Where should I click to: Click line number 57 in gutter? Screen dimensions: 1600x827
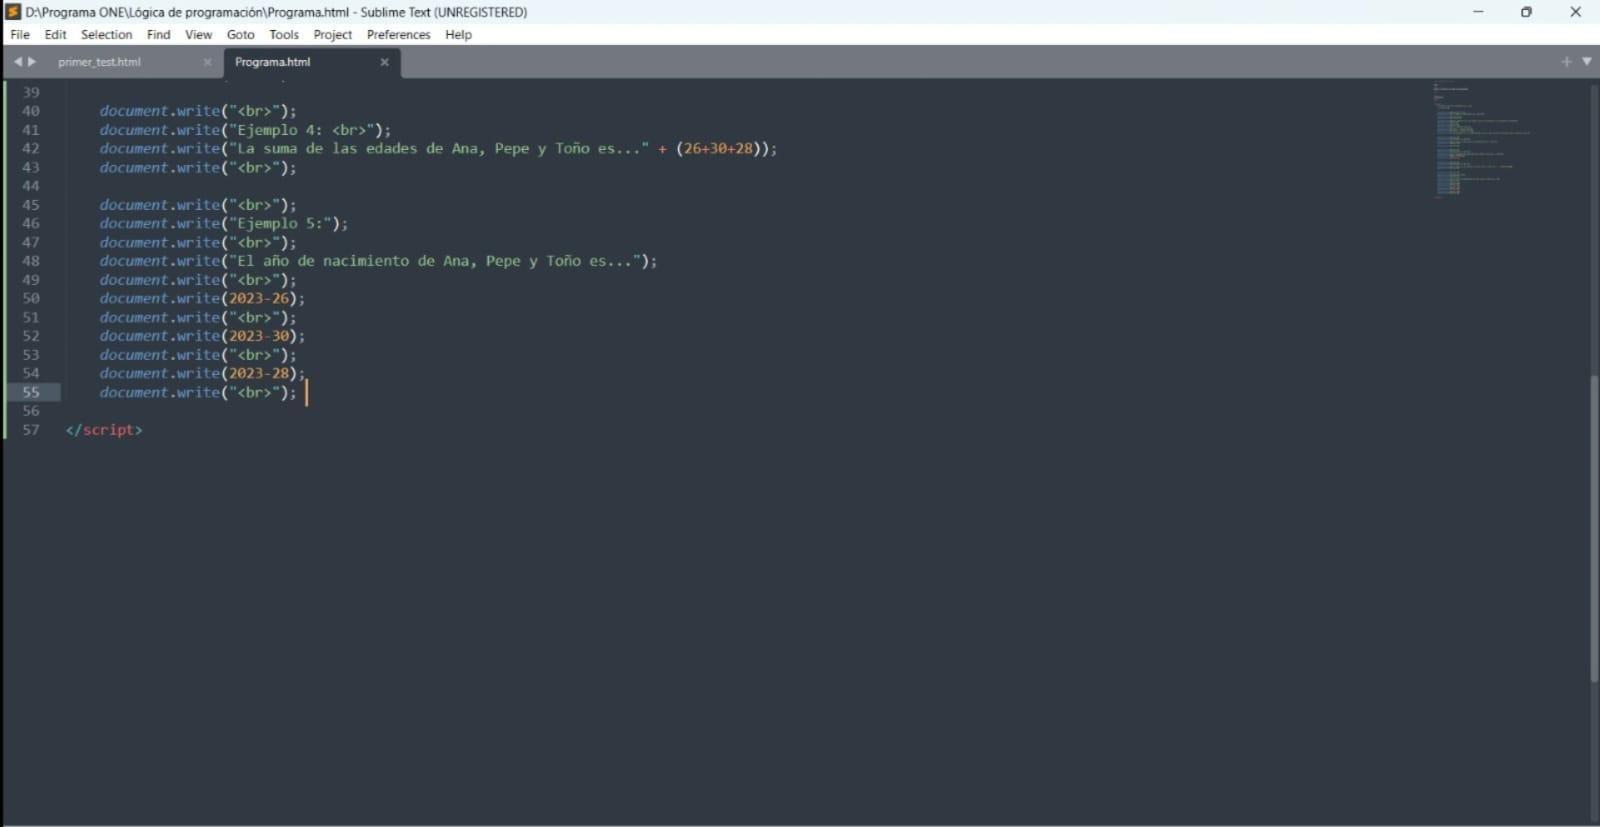31,430
